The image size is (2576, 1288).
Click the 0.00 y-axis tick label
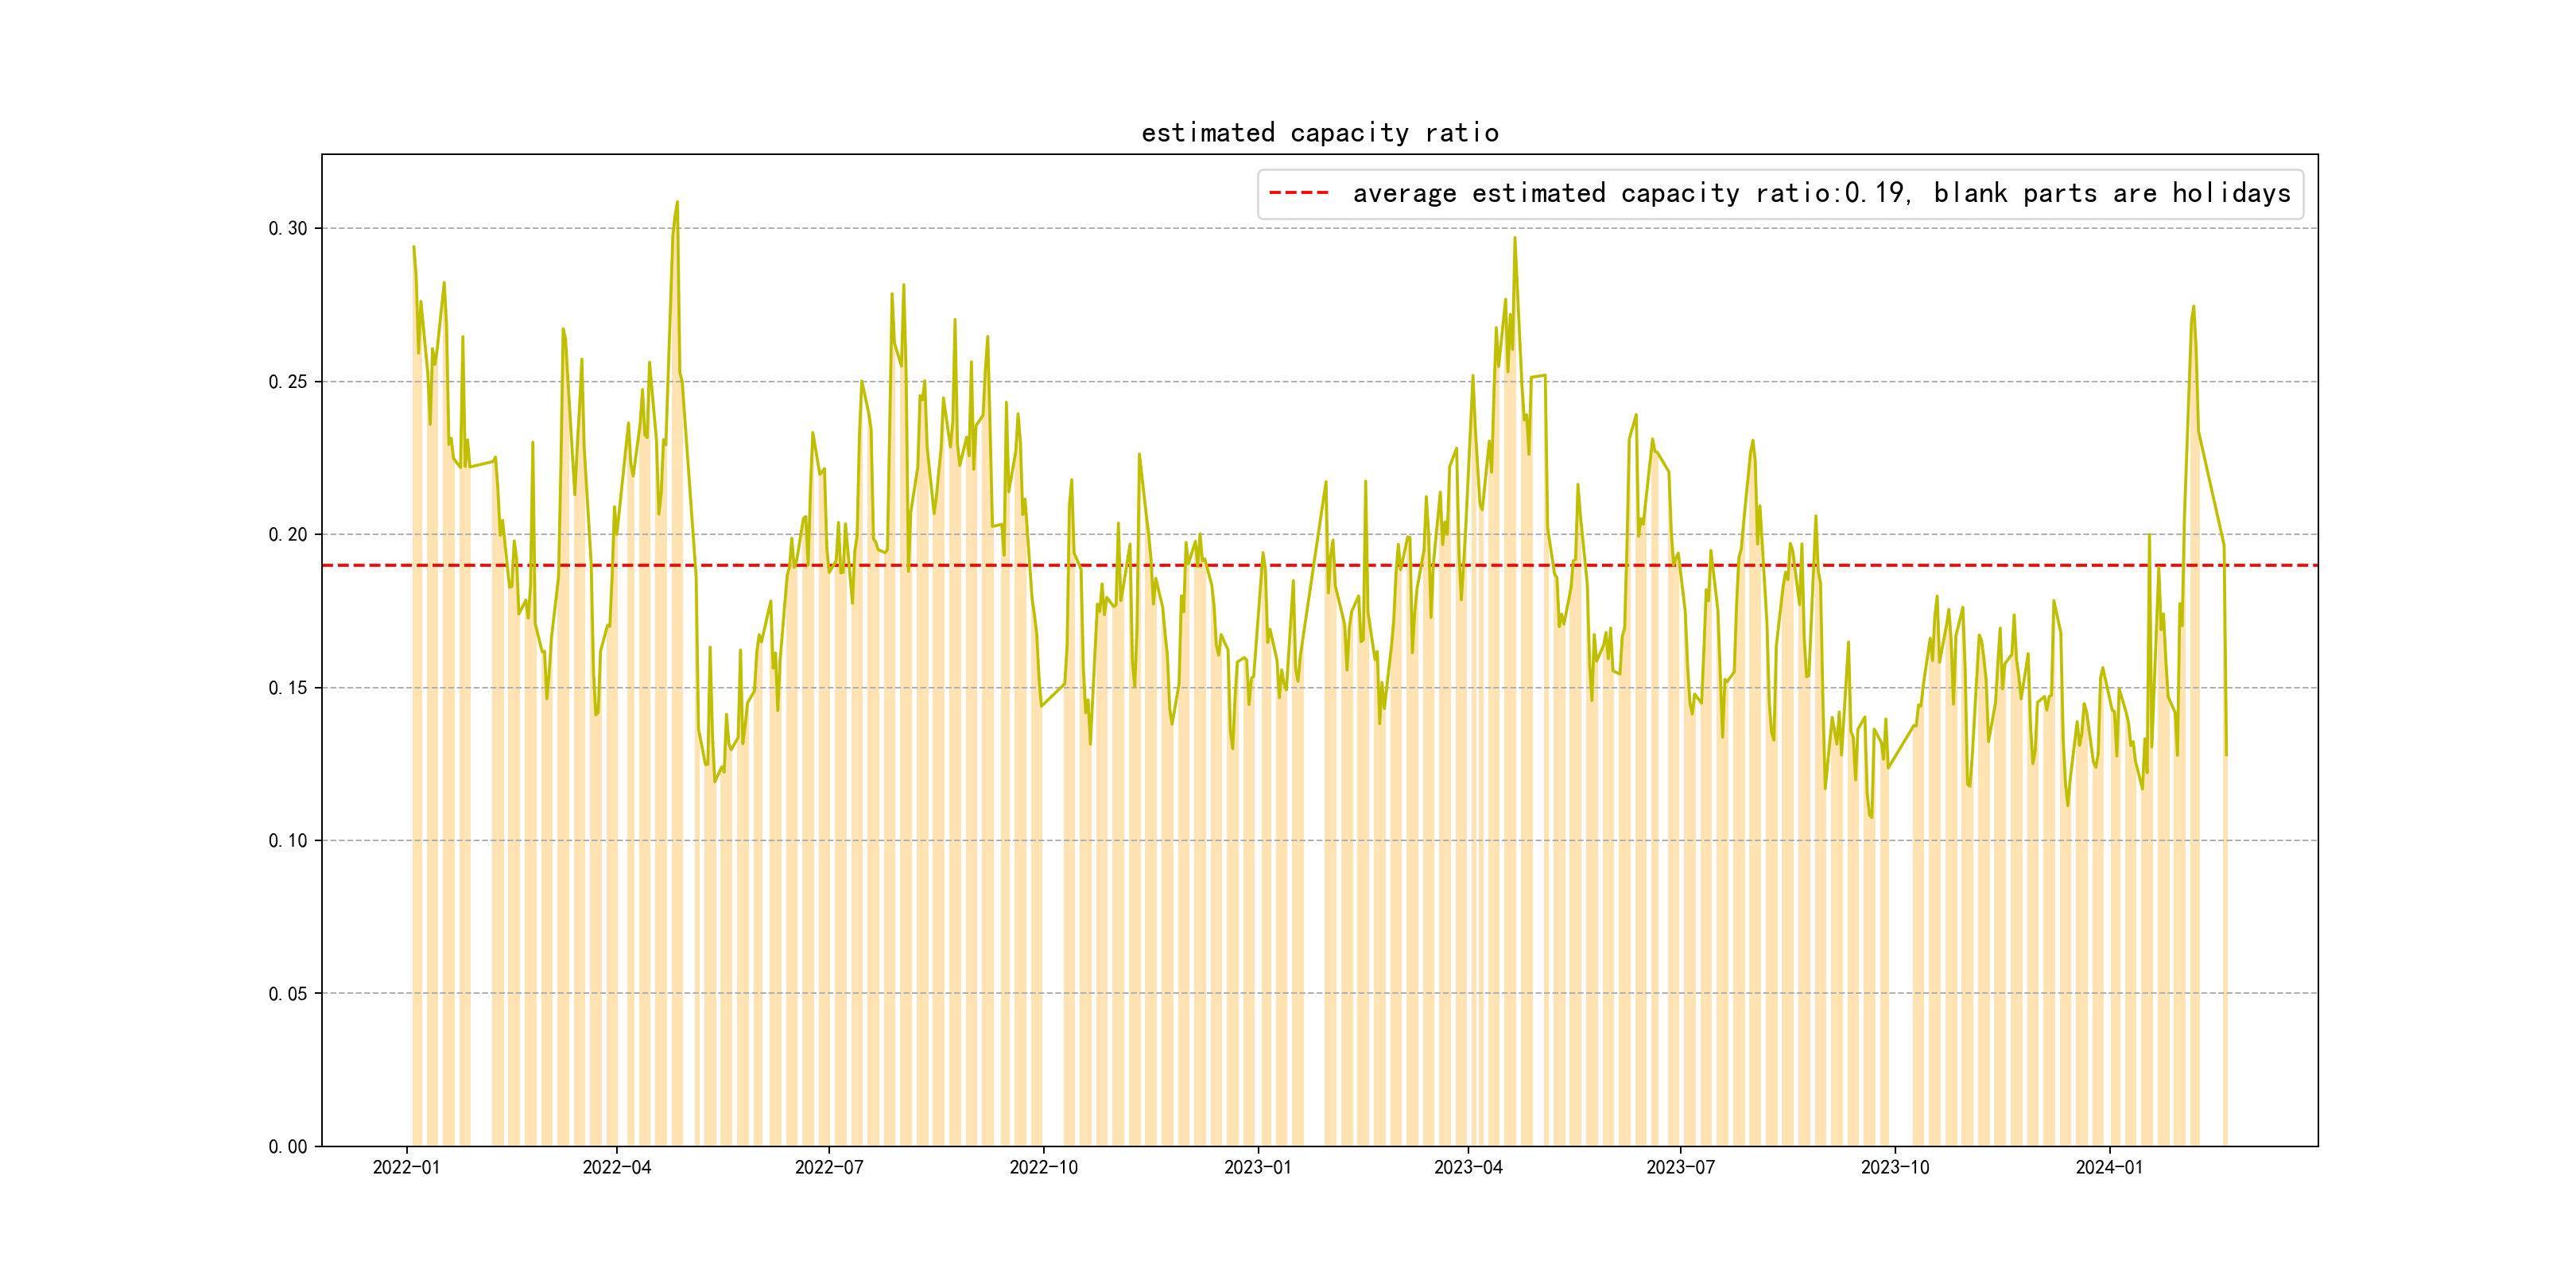click(x=288, y=1147)
